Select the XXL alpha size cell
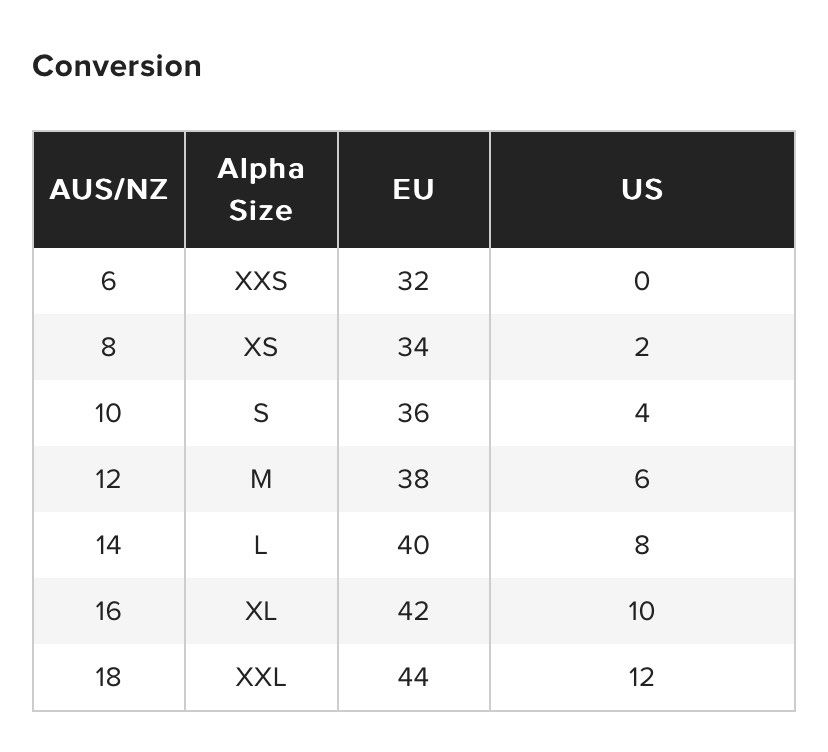The width and height of the screenshot is (828, 752). point(261,677)
